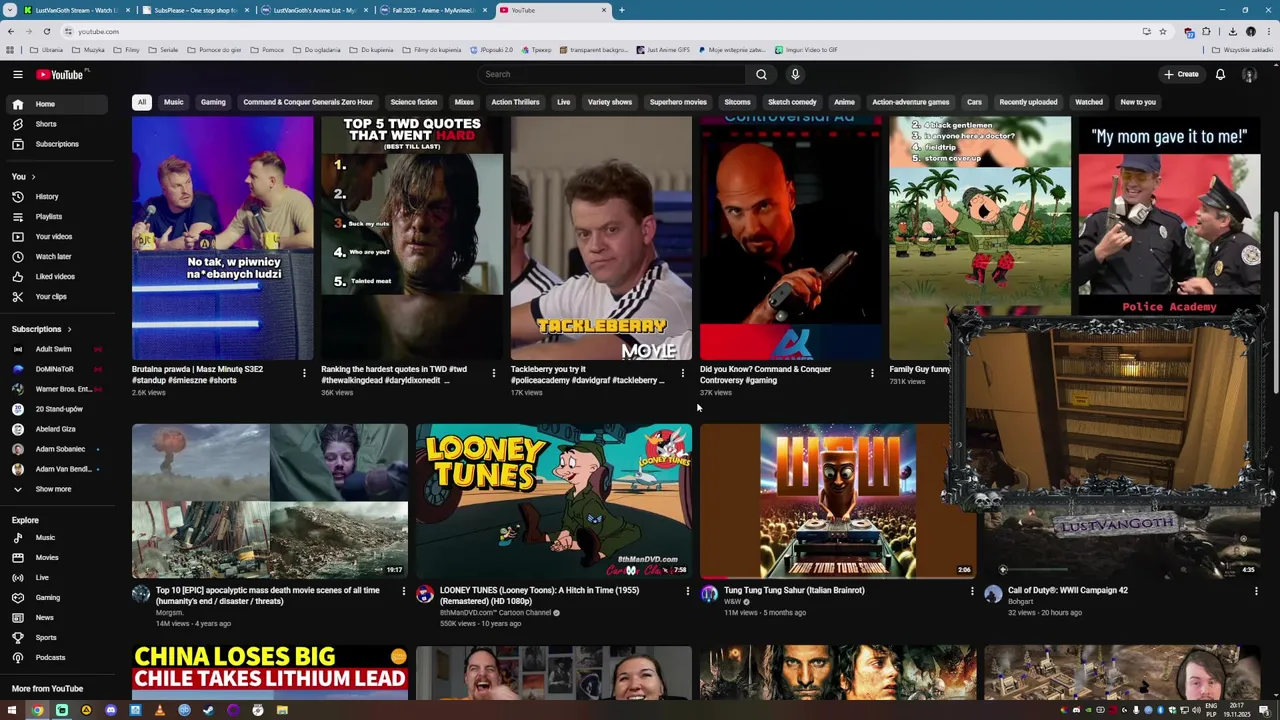
Task: Open Music under Explore
Action: point(58,538)
